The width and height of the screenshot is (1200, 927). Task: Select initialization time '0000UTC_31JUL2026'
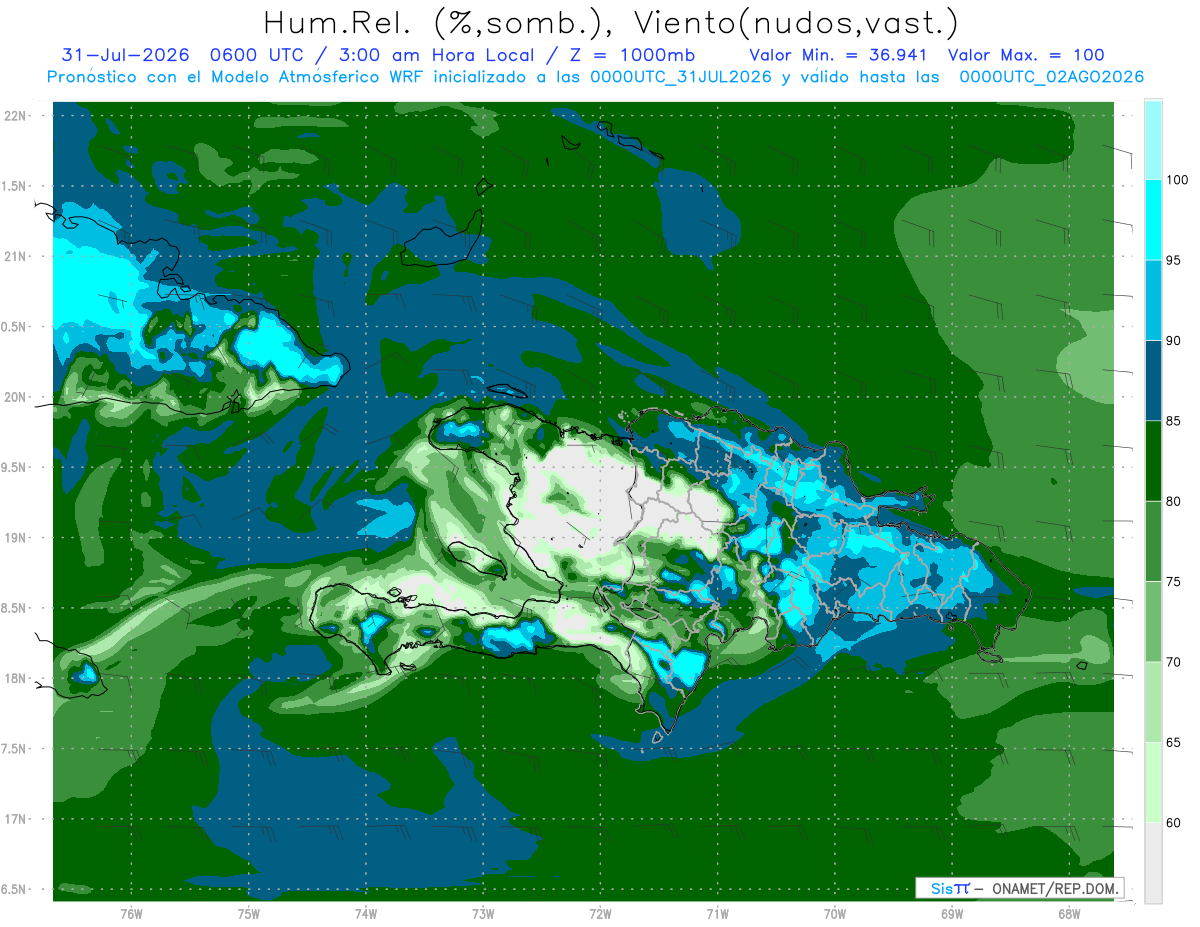(x=681, y=76)
